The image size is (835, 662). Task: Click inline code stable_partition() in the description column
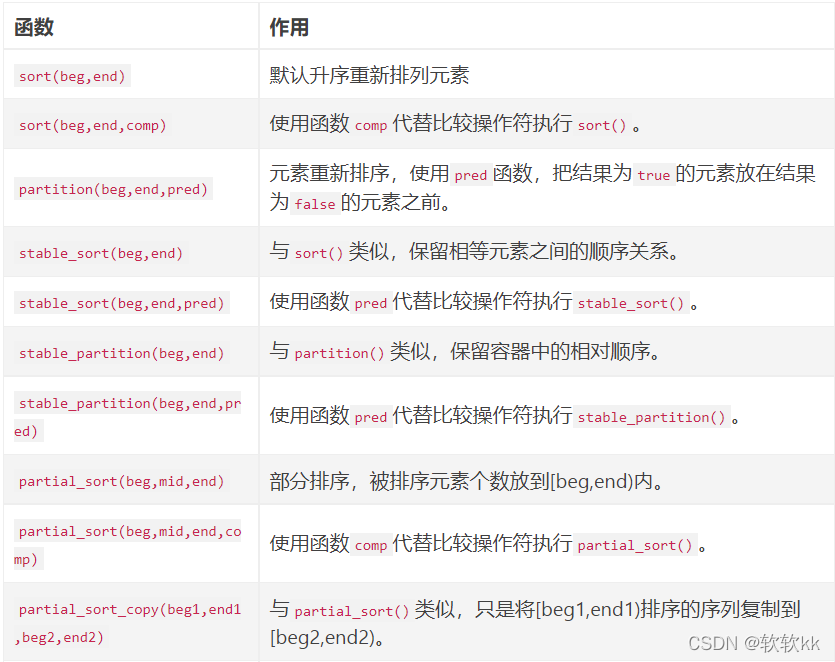651,417
